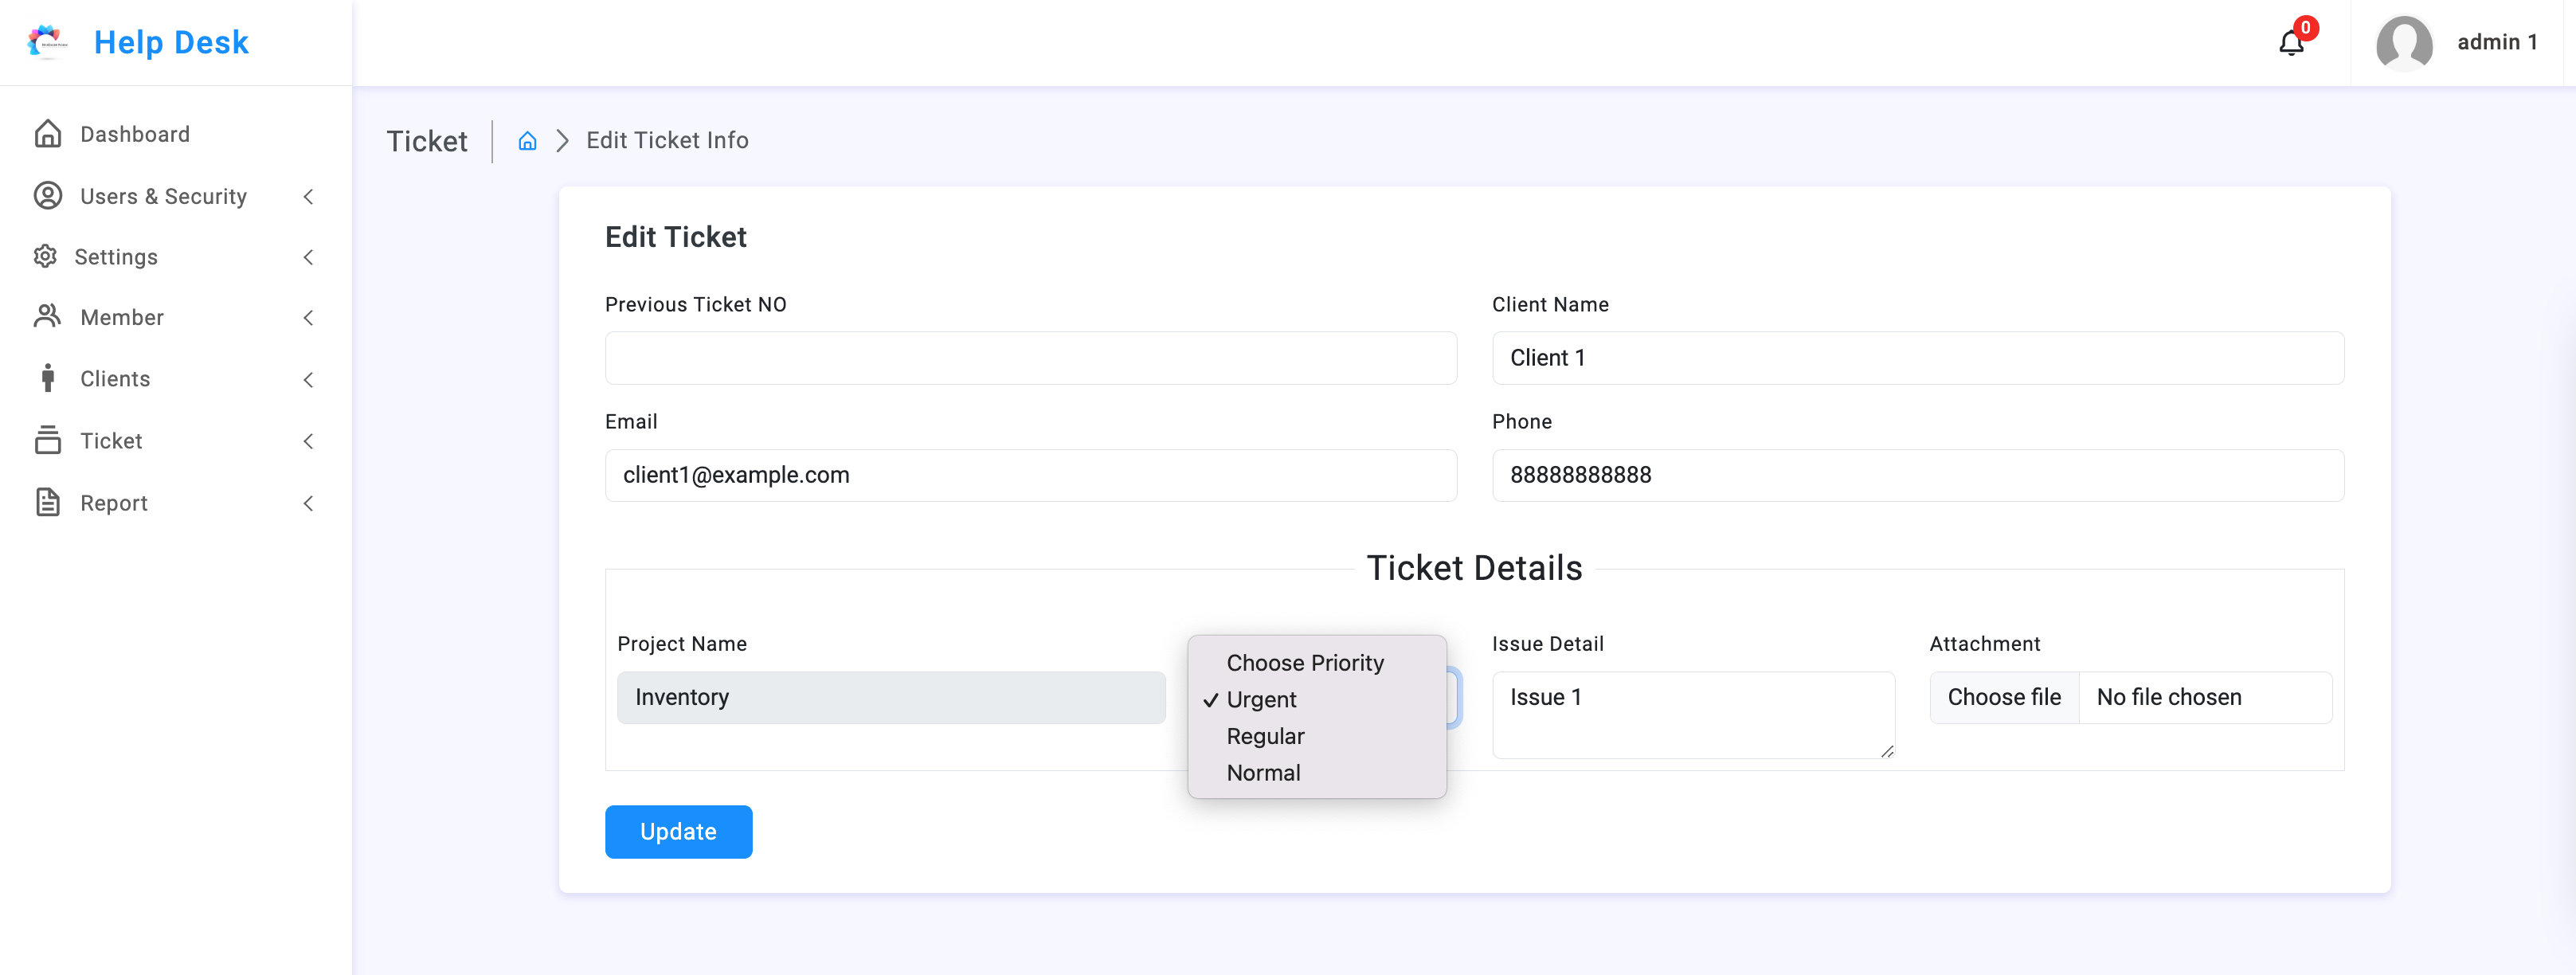Click the Choose file attachment button
The height and width of the screenshot is (975, 2576).
coord(2003,698)
